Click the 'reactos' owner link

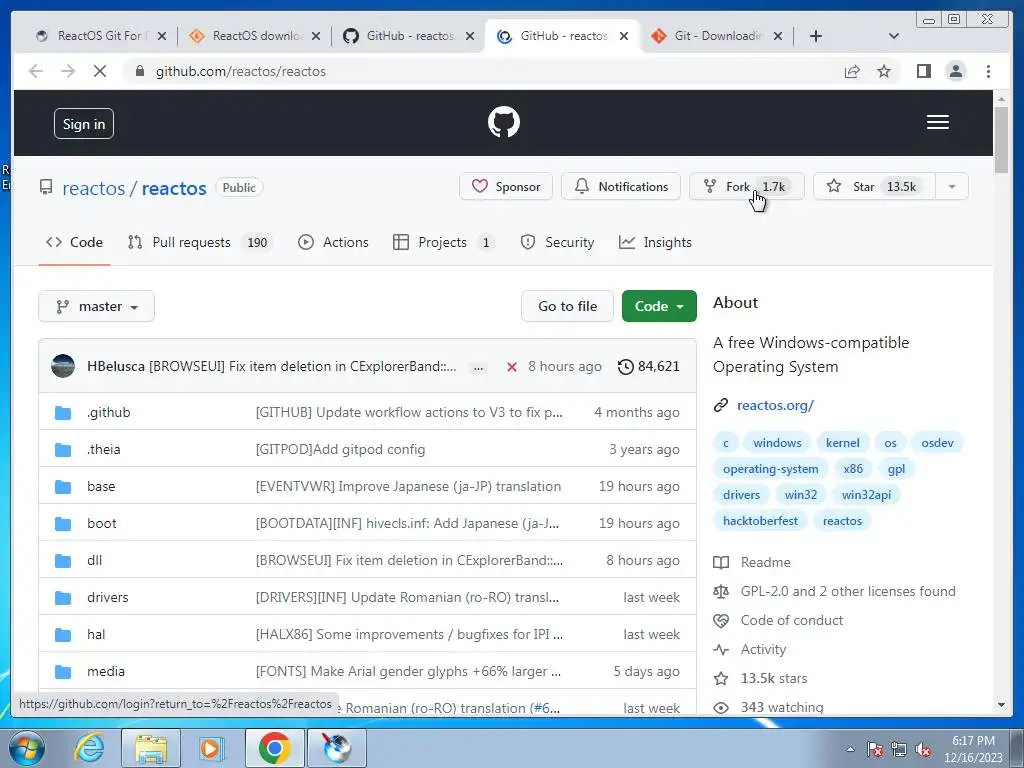click(93, 188)
